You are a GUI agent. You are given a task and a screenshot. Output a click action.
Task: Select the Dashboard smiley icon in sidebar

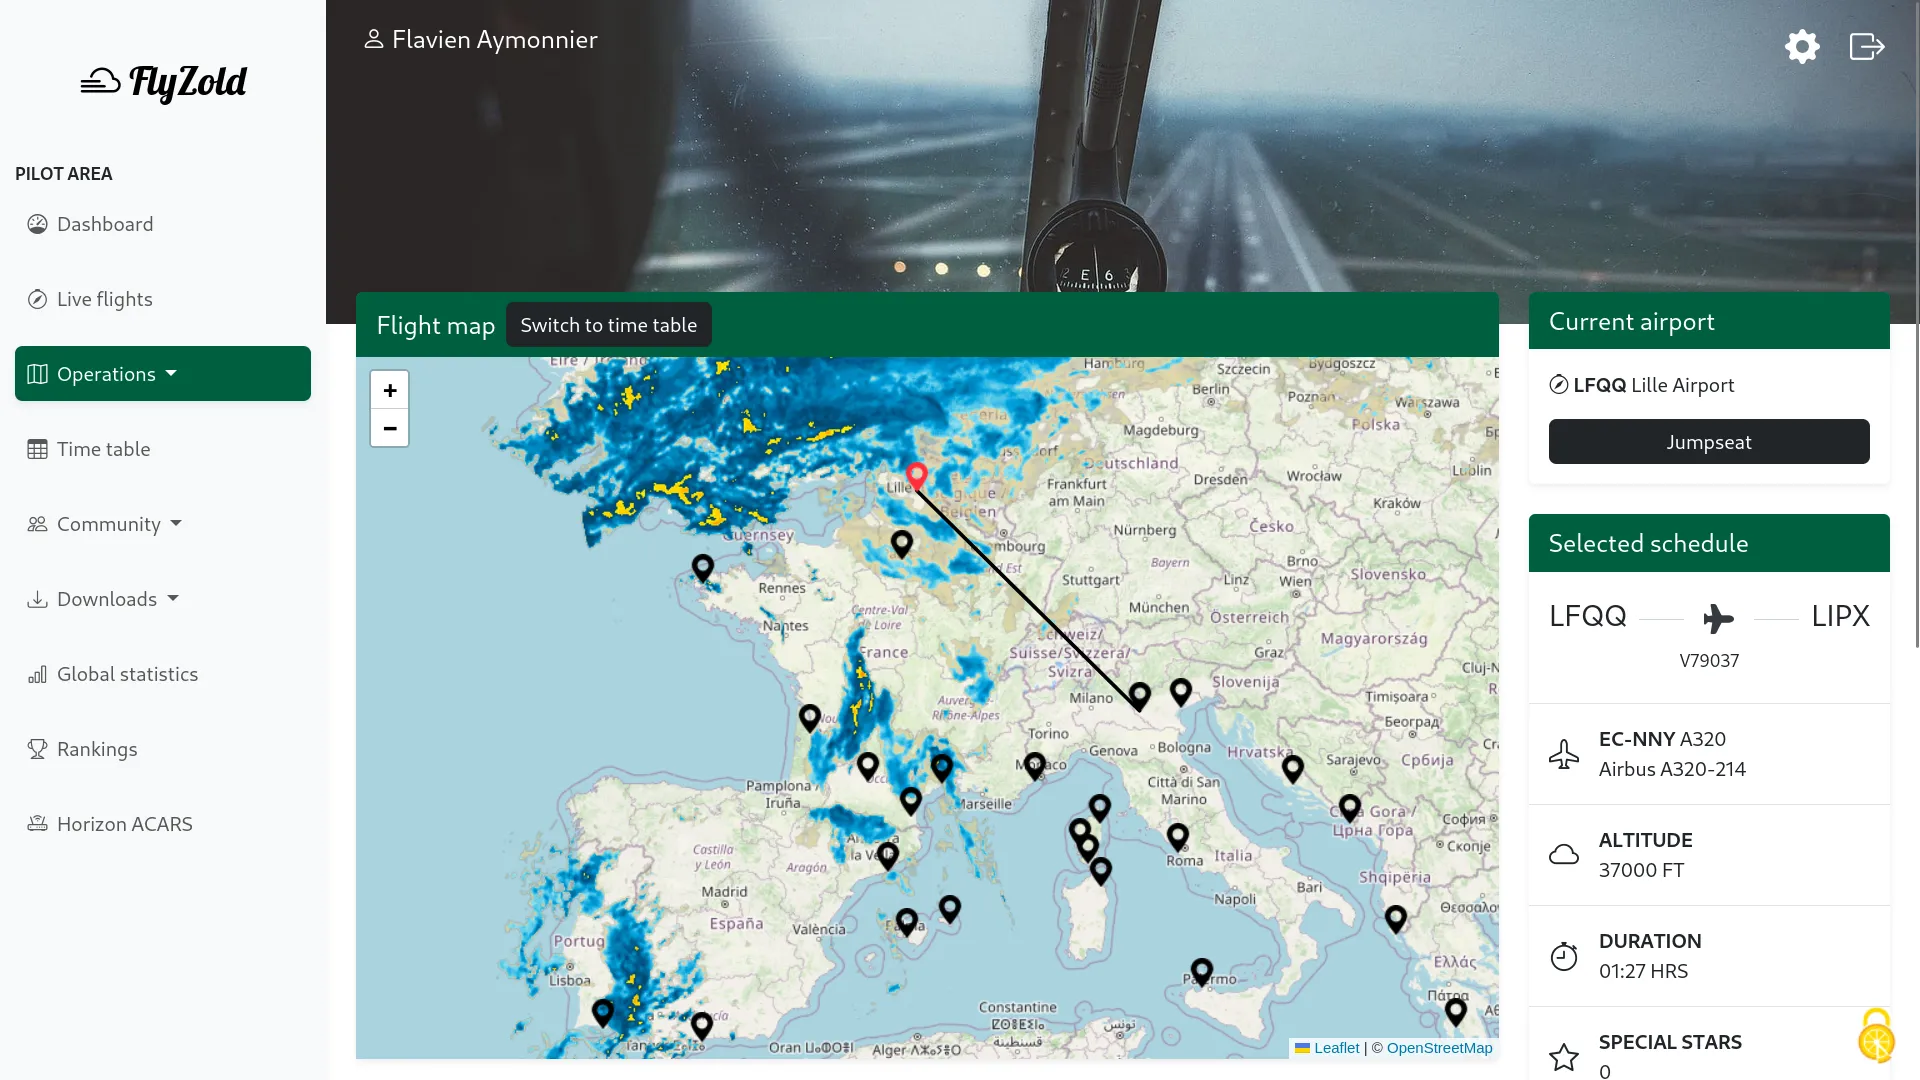click(x=37, y=224)
